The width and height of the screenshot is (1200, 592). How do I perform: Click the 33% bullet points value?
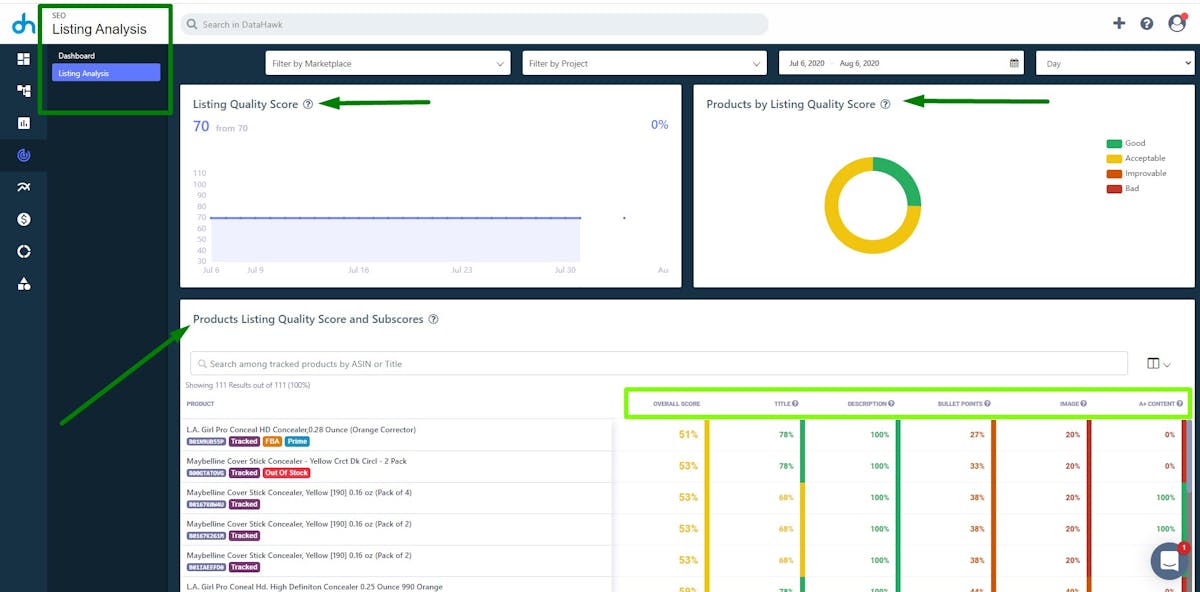[x=977, y=466]
